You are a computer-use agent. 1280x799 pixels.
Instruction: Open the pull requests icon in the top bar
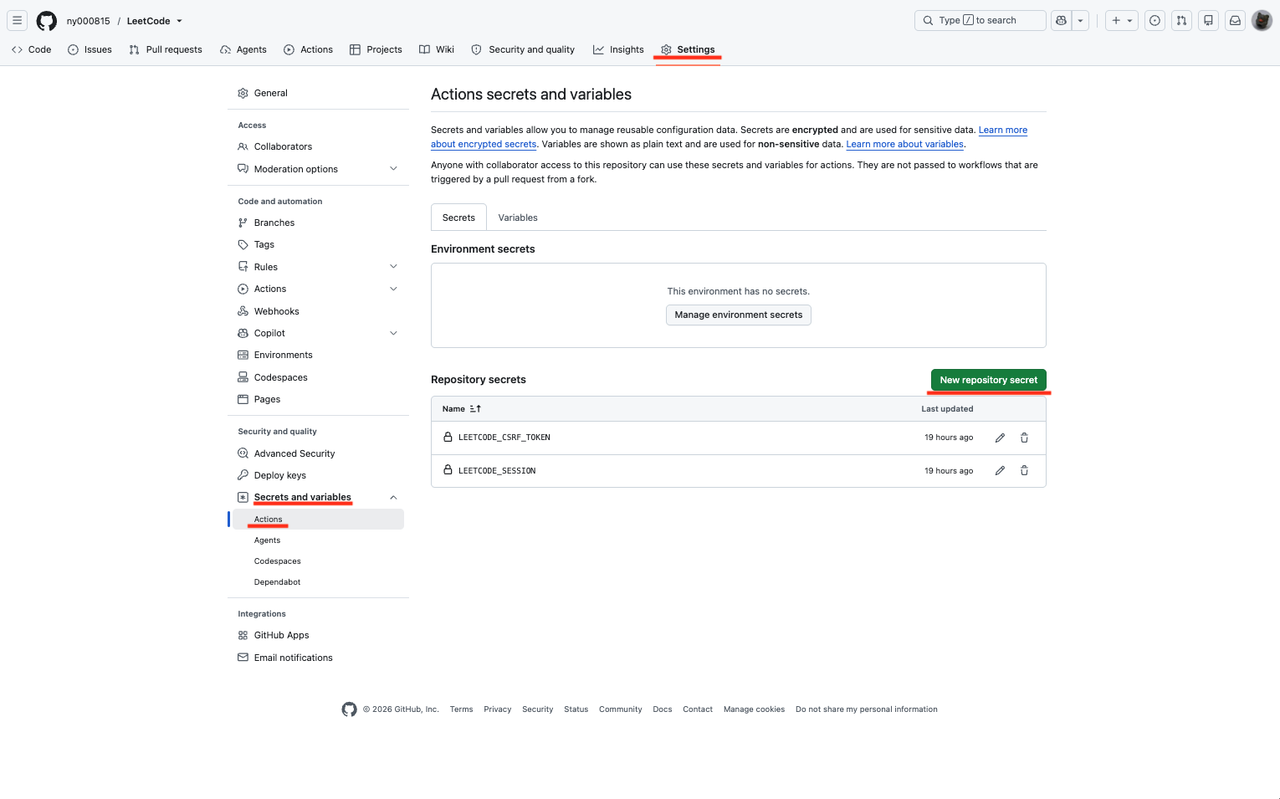point(1181,21)
